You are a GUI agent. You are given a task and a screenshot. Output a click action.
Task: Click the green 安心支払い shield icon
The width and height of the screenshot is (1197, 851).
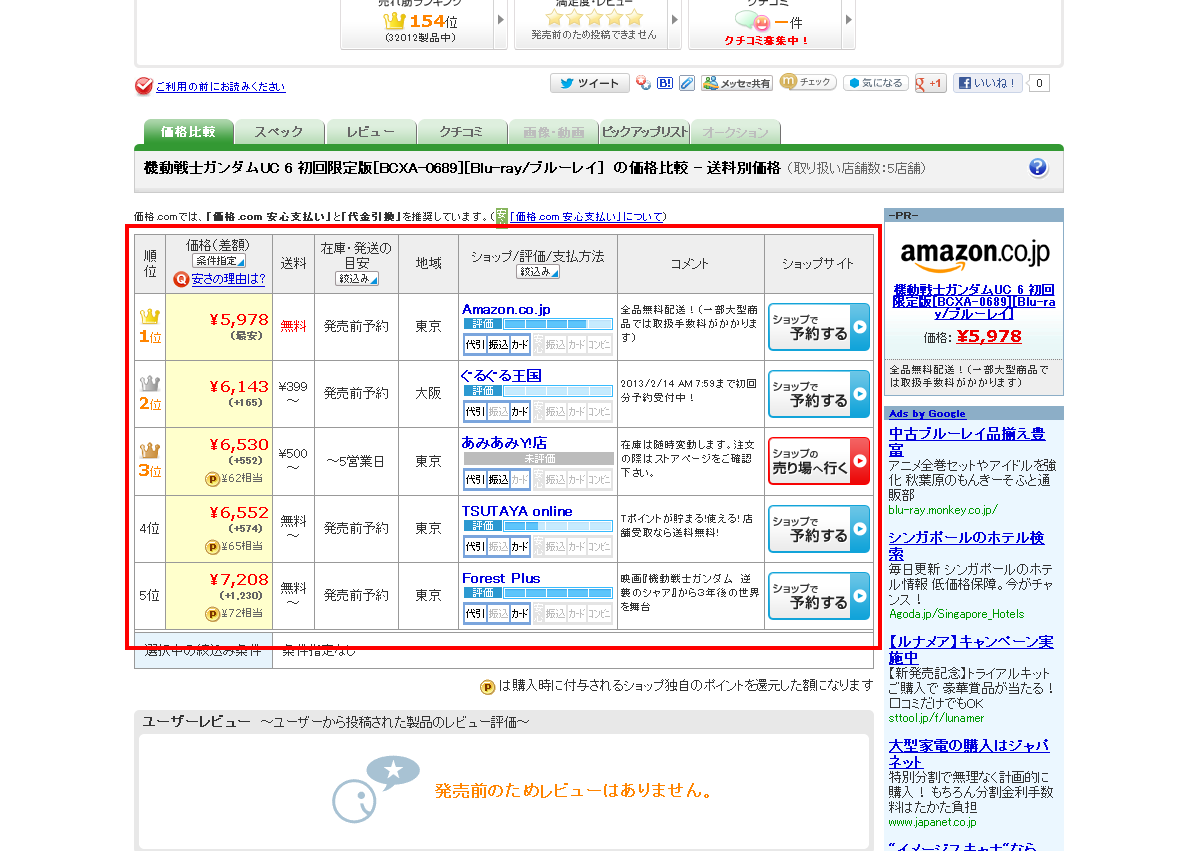click(502, 217)
